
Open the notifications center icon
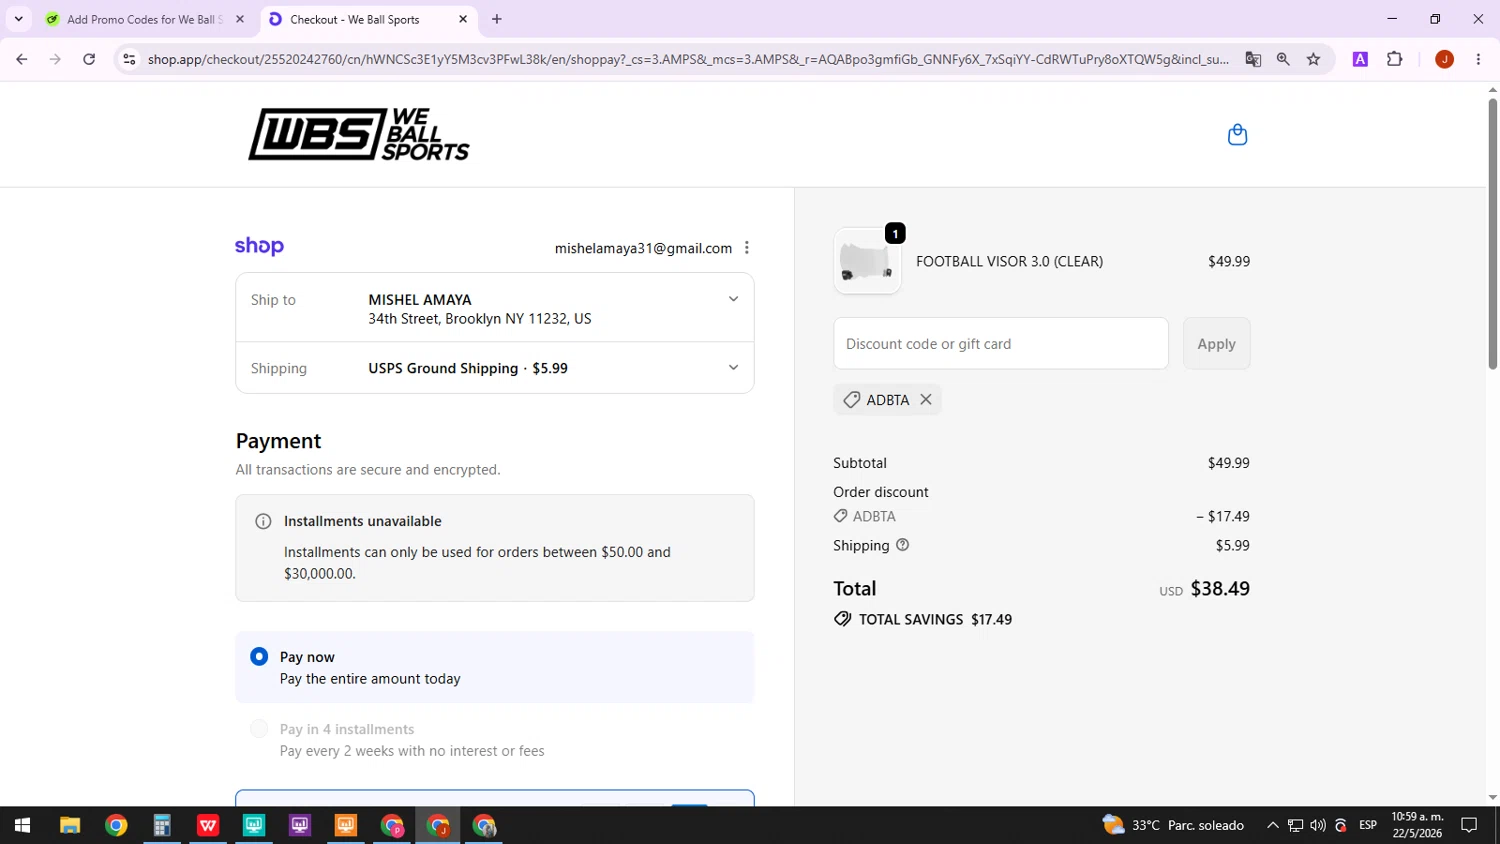1469,825
